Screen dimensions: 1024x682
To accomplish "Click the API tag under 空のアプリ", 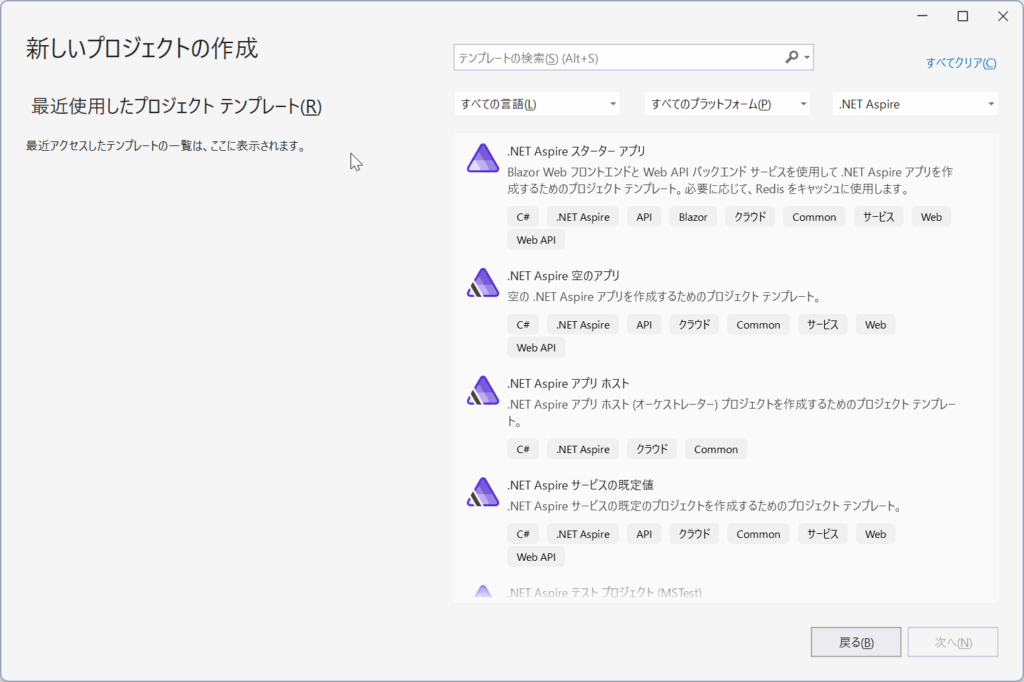I will [644, 325].
